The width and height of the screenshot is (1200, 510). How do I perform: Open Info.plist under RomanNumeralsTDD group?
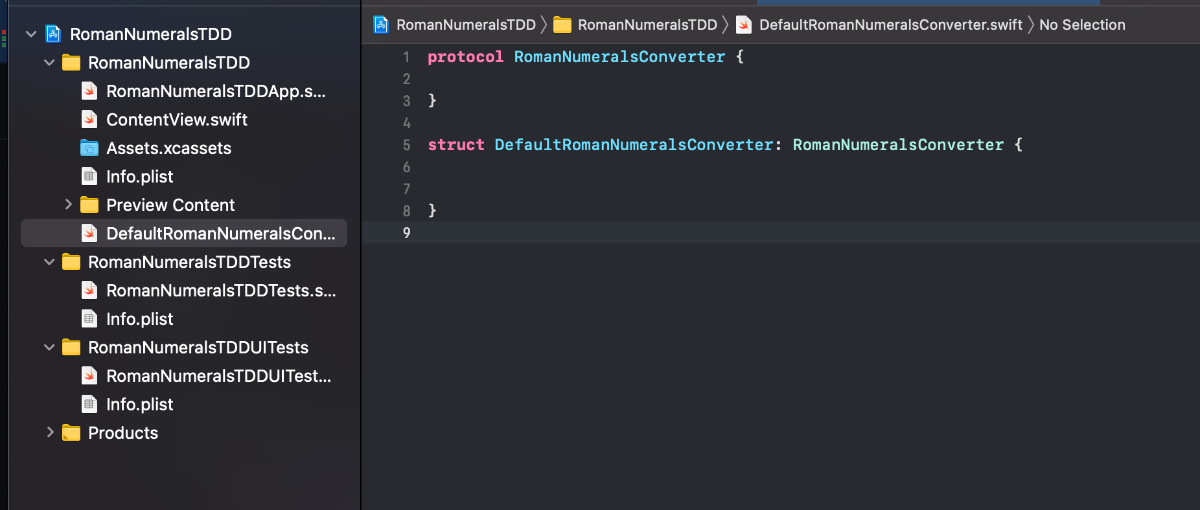point(140,177)
